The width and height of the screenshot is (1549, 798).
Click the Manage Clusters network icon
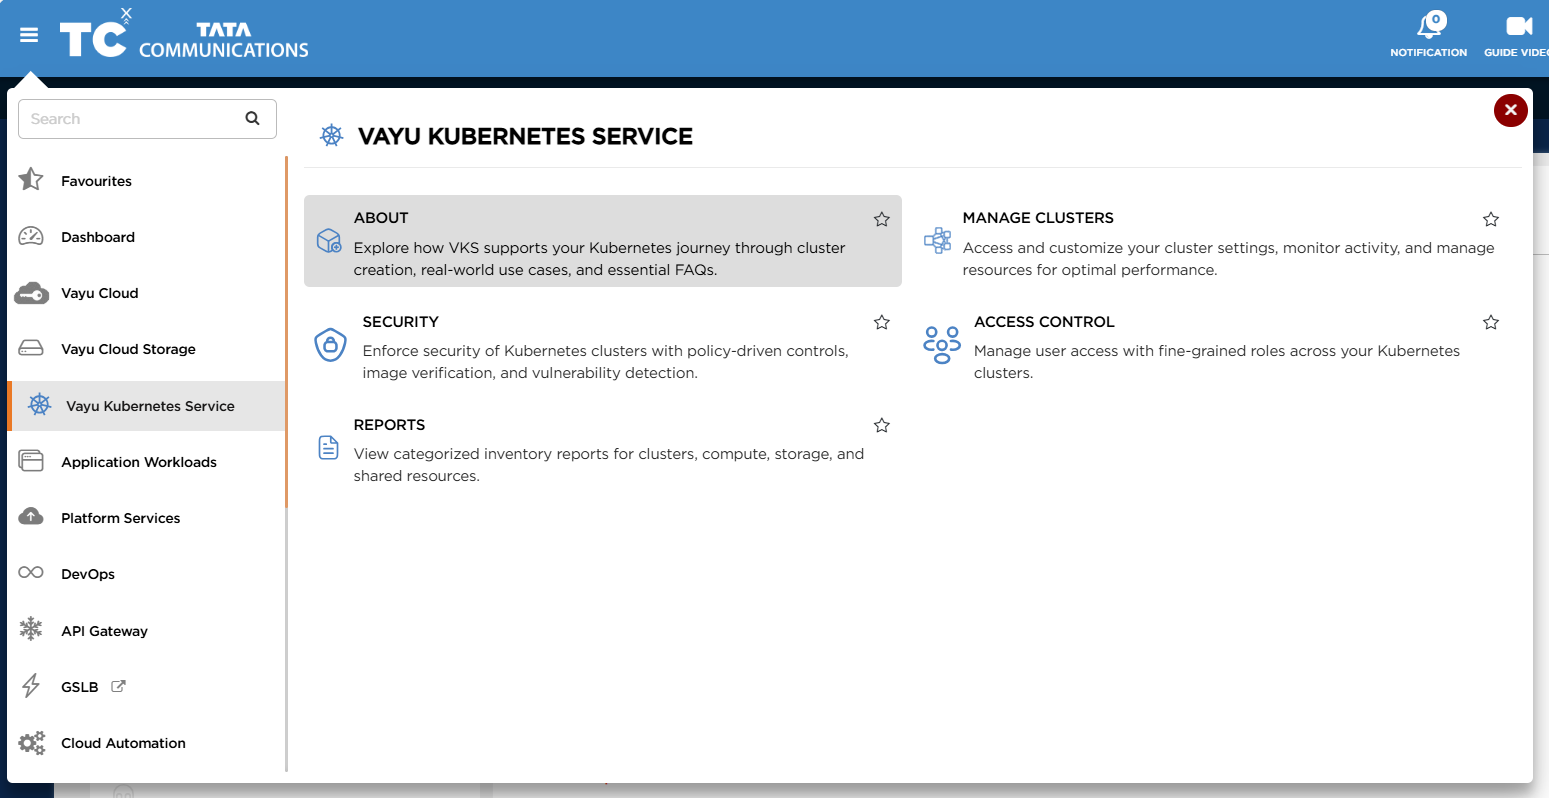point(937,240)
